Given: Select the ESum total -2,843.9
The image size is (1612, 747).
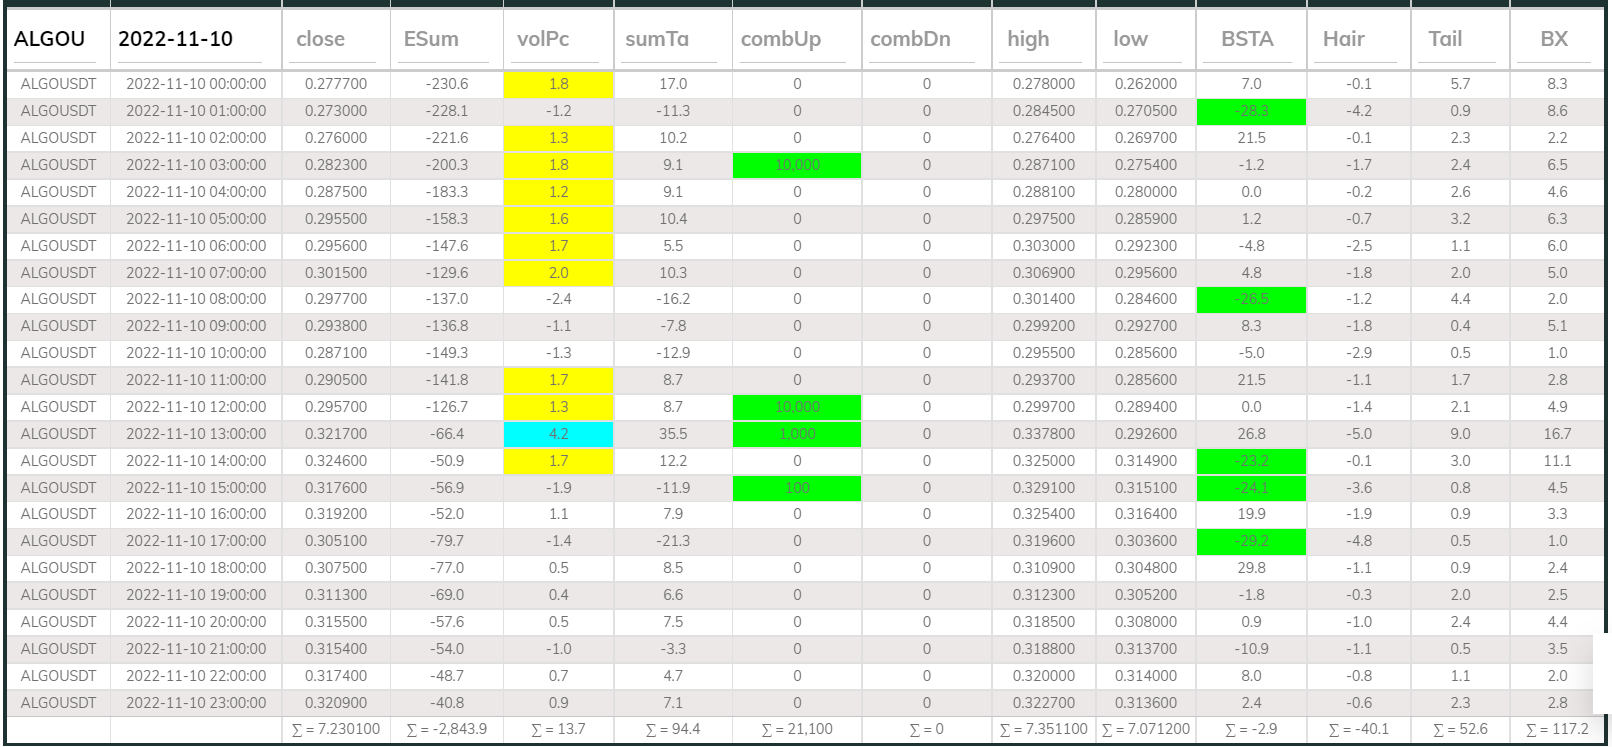Looking at the screenshot, I should click(446, 729).
